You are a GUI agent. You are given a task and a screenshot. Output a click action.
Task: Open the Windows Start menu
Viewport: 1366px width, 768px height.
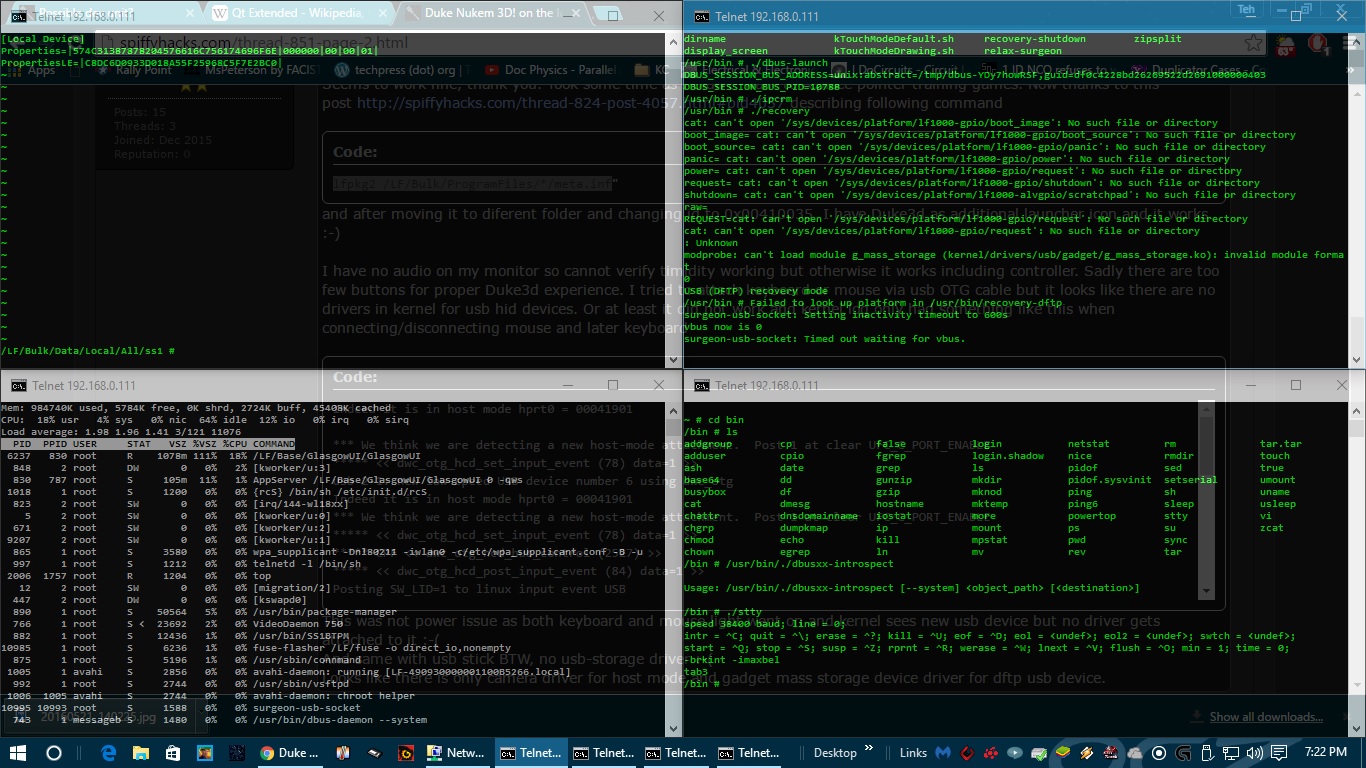point(18,752)
